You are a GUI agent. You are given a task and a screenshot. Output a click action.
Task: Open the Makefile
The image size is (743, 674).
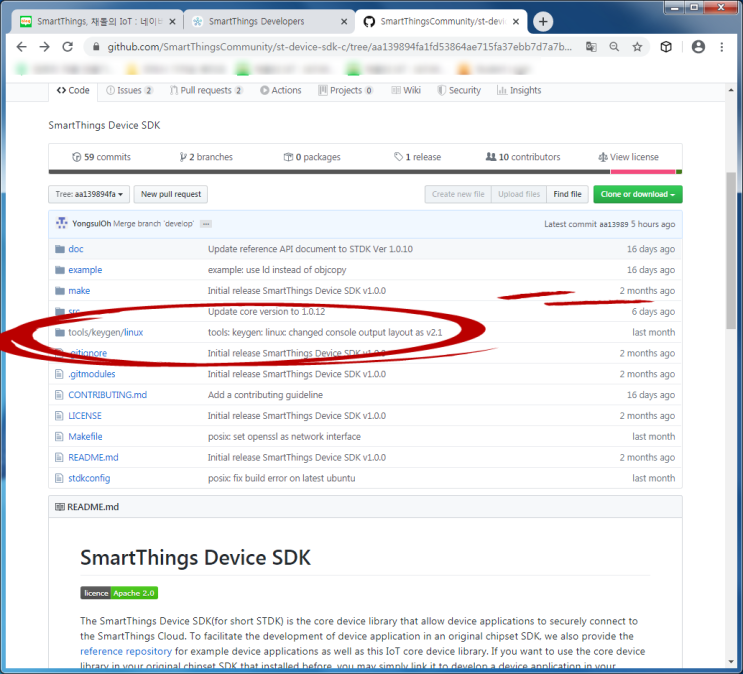point(85,437)
